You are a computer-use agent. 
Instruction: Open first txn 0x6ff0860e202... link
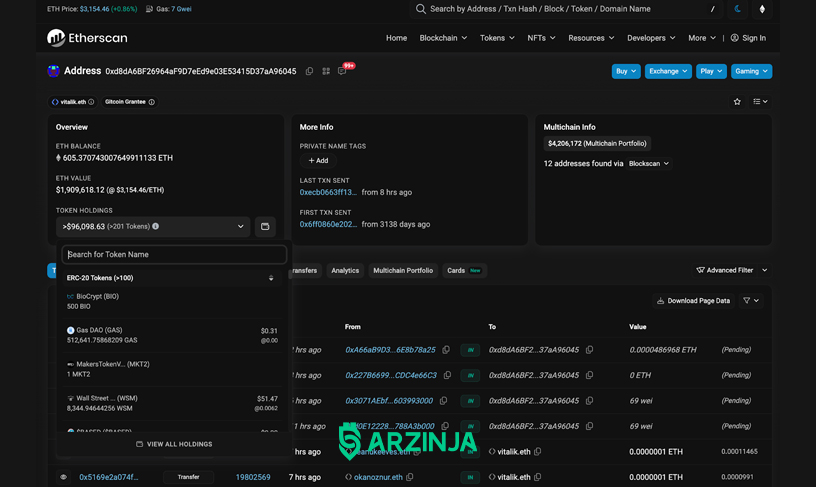click(x=328, y=224)
